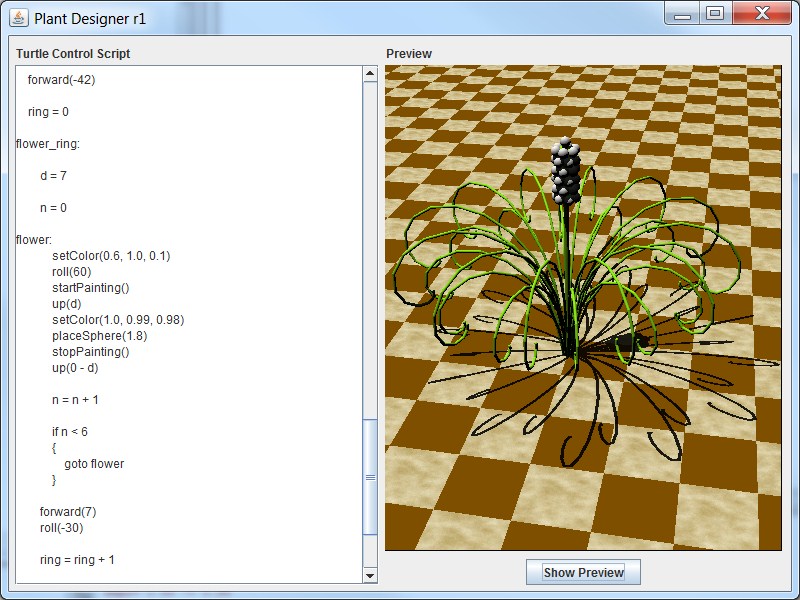Click the label 'flower:'

pyautogui.click(x=34, y=240)
